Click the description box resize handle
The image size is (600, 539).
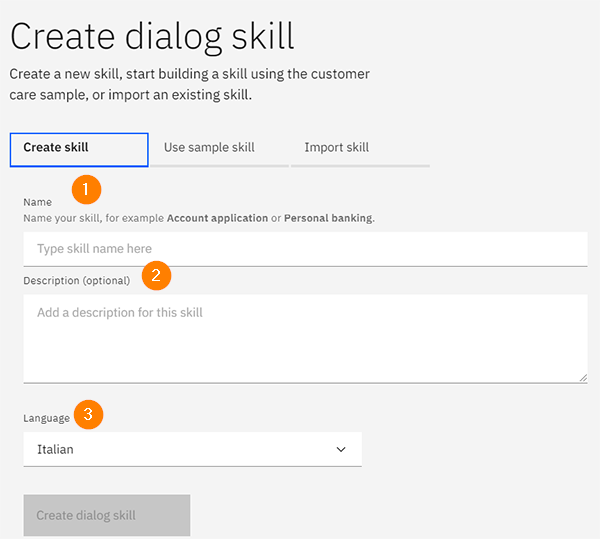[582, 377]
